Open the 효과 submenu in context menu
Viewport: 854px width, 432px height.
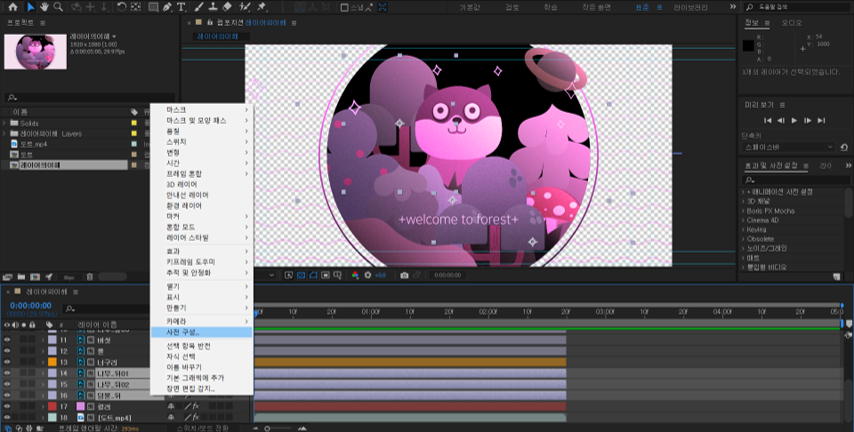coord(201,251)
